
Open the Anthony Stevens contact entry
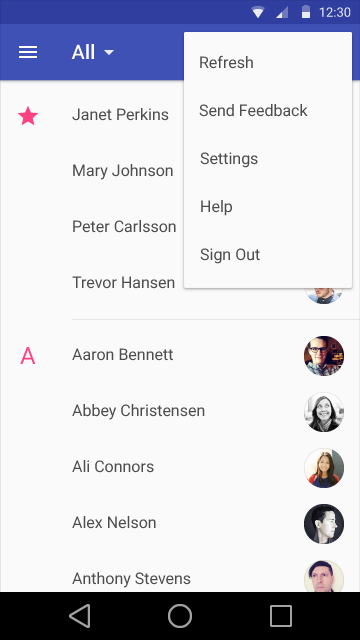pyautogui.click(x=180, y=578)
